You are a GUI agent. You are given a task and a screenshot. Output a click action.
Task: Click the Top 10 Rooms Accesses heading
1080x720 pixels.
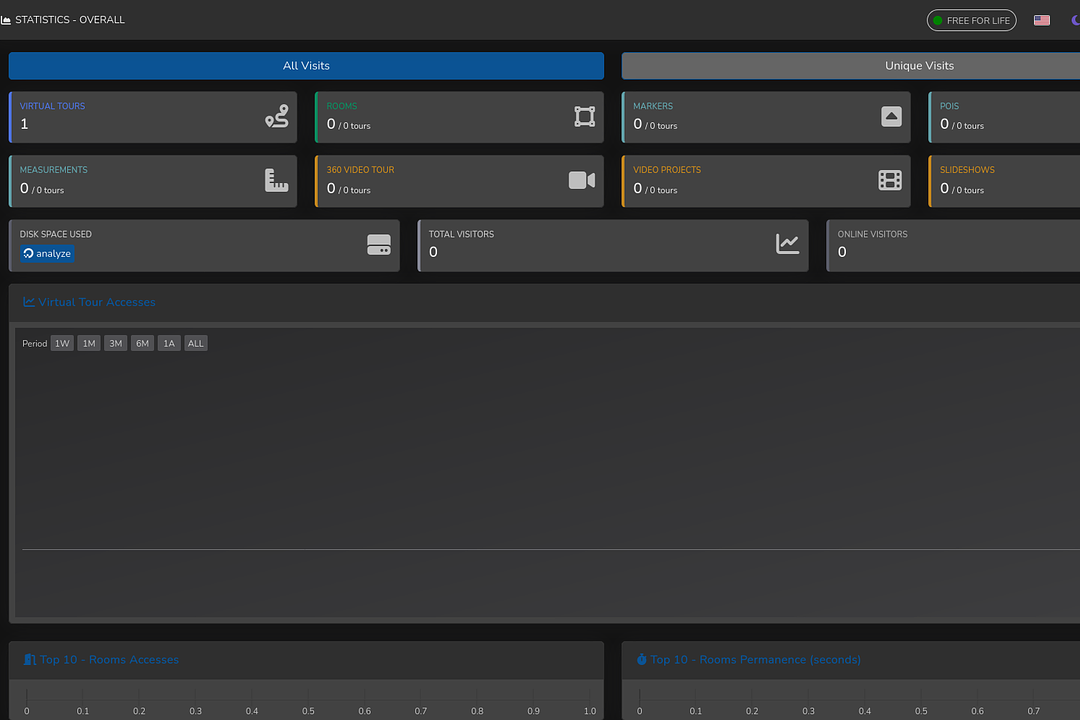pos(108,660)
